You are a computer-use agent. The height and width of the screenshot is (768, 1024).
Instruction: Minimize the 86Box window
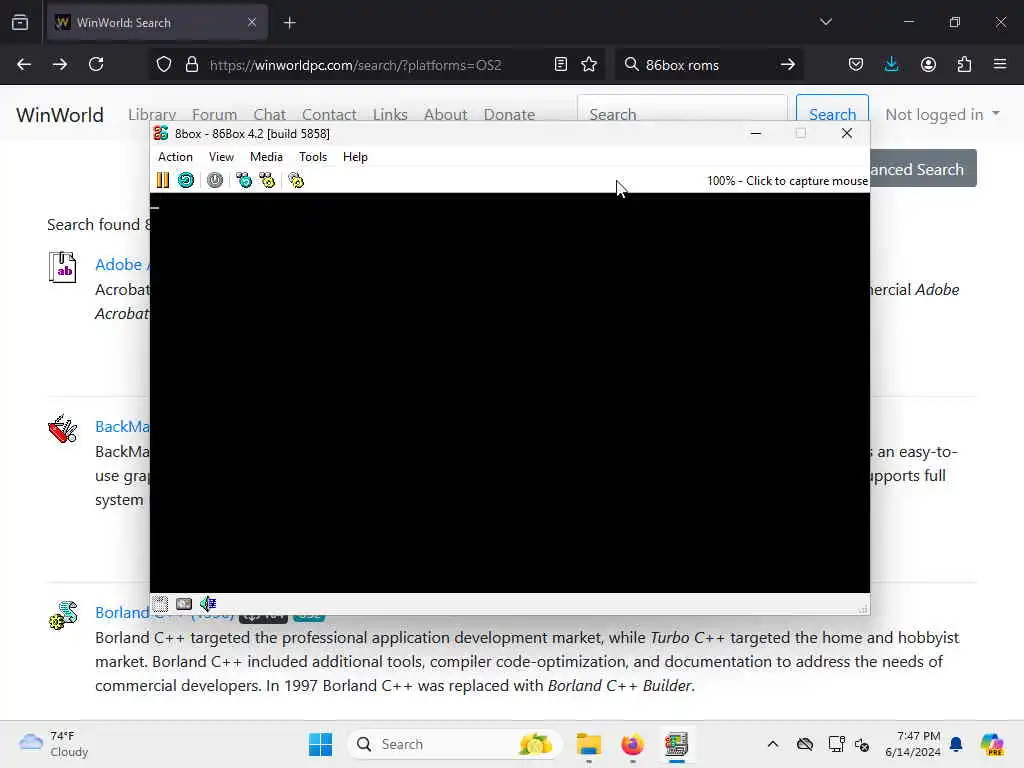[756, 133]
